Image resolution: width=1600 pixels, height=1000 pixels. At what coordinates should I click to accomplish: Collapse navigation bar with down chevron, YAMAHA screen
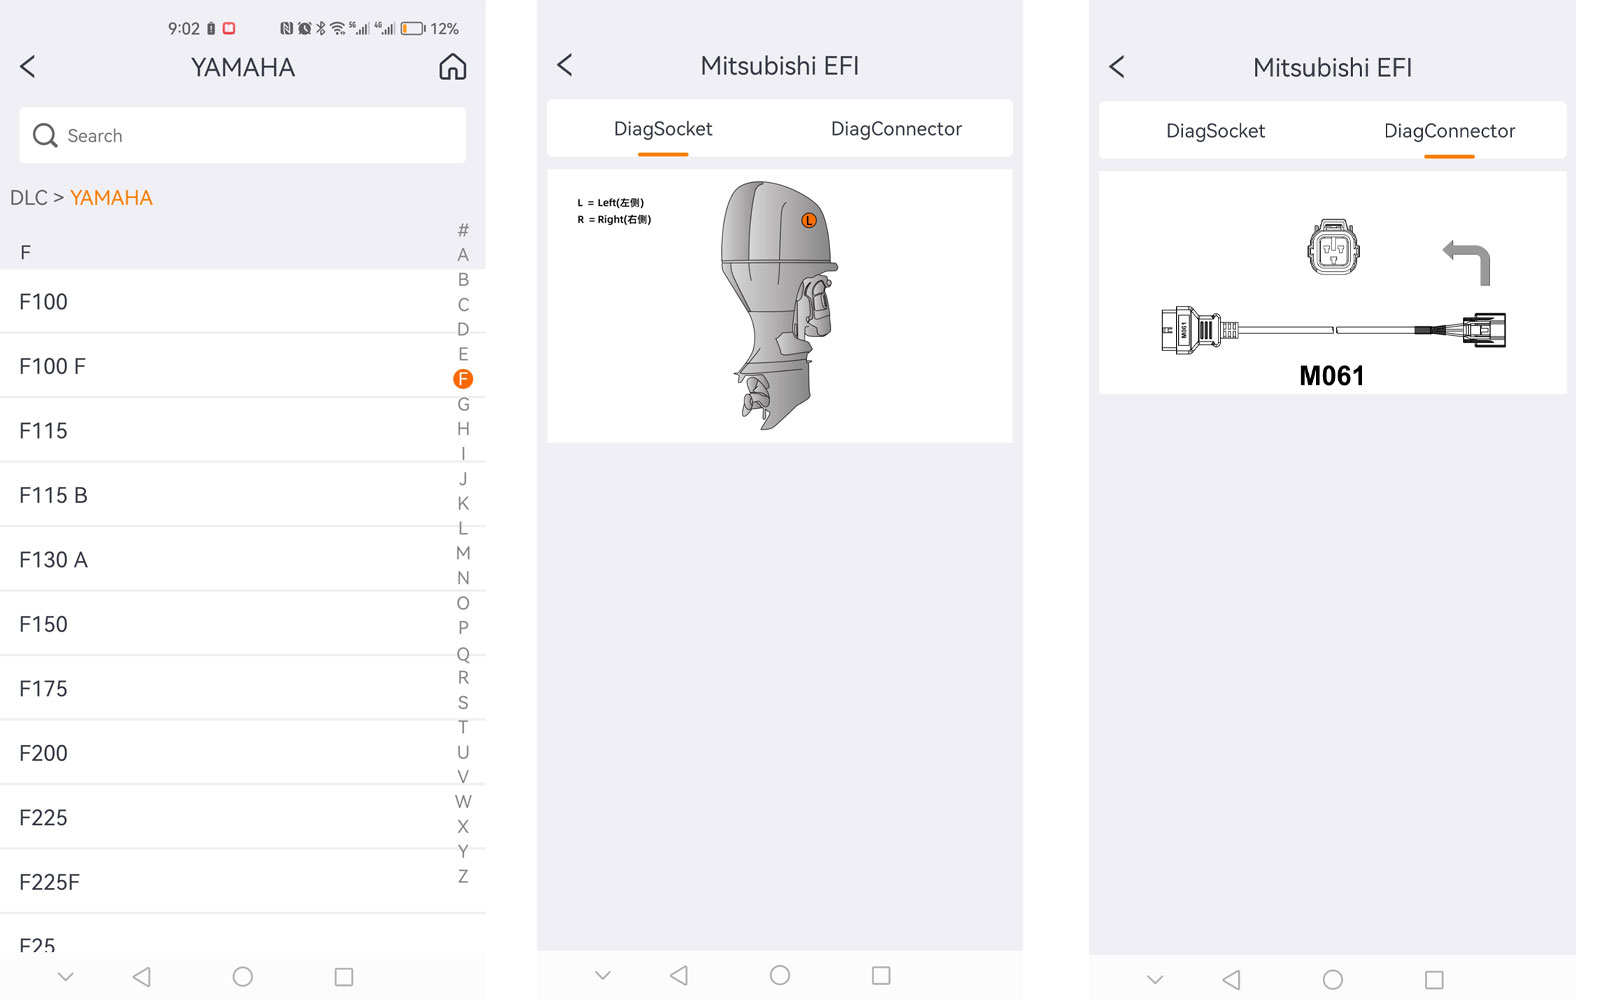tap(66, 976)
